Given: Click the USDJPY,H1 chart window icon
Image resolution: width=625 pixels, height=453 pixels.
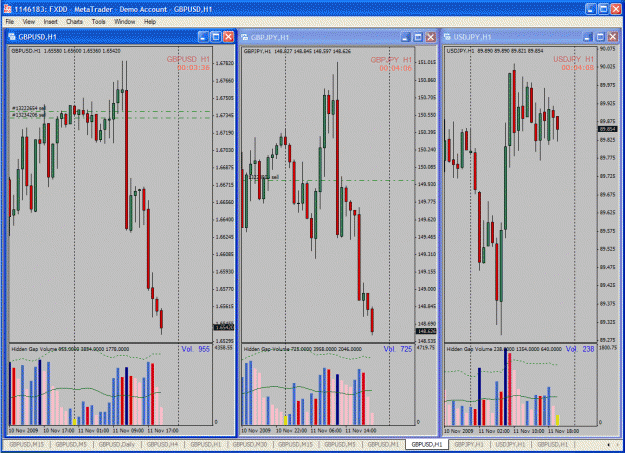Looking at the screenshot, I should [447, 37].
